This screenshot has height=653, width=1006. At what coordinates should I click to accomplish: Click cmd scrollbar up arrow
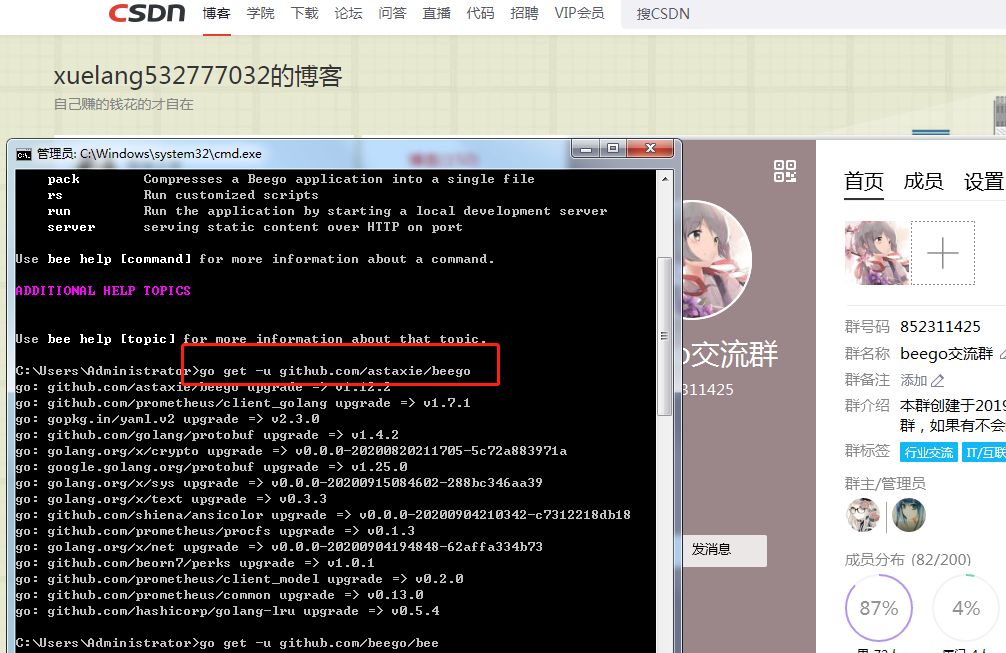(665, 179)
